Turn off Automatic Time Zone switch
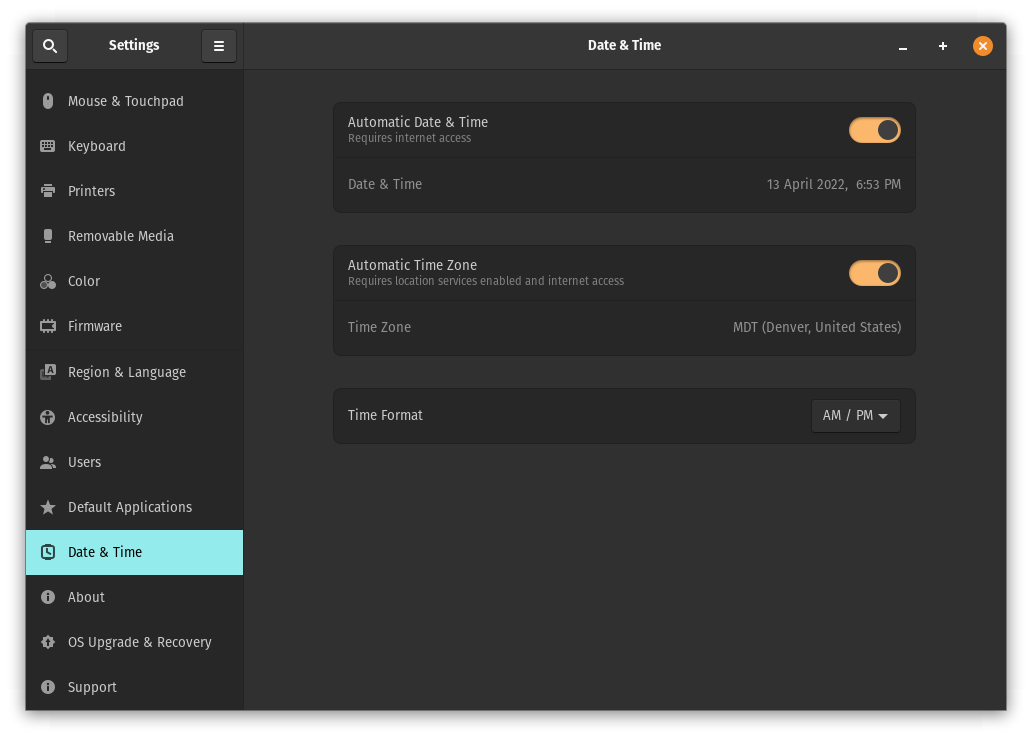Viewport: 1032px width, 739px height. click(875, 273)
